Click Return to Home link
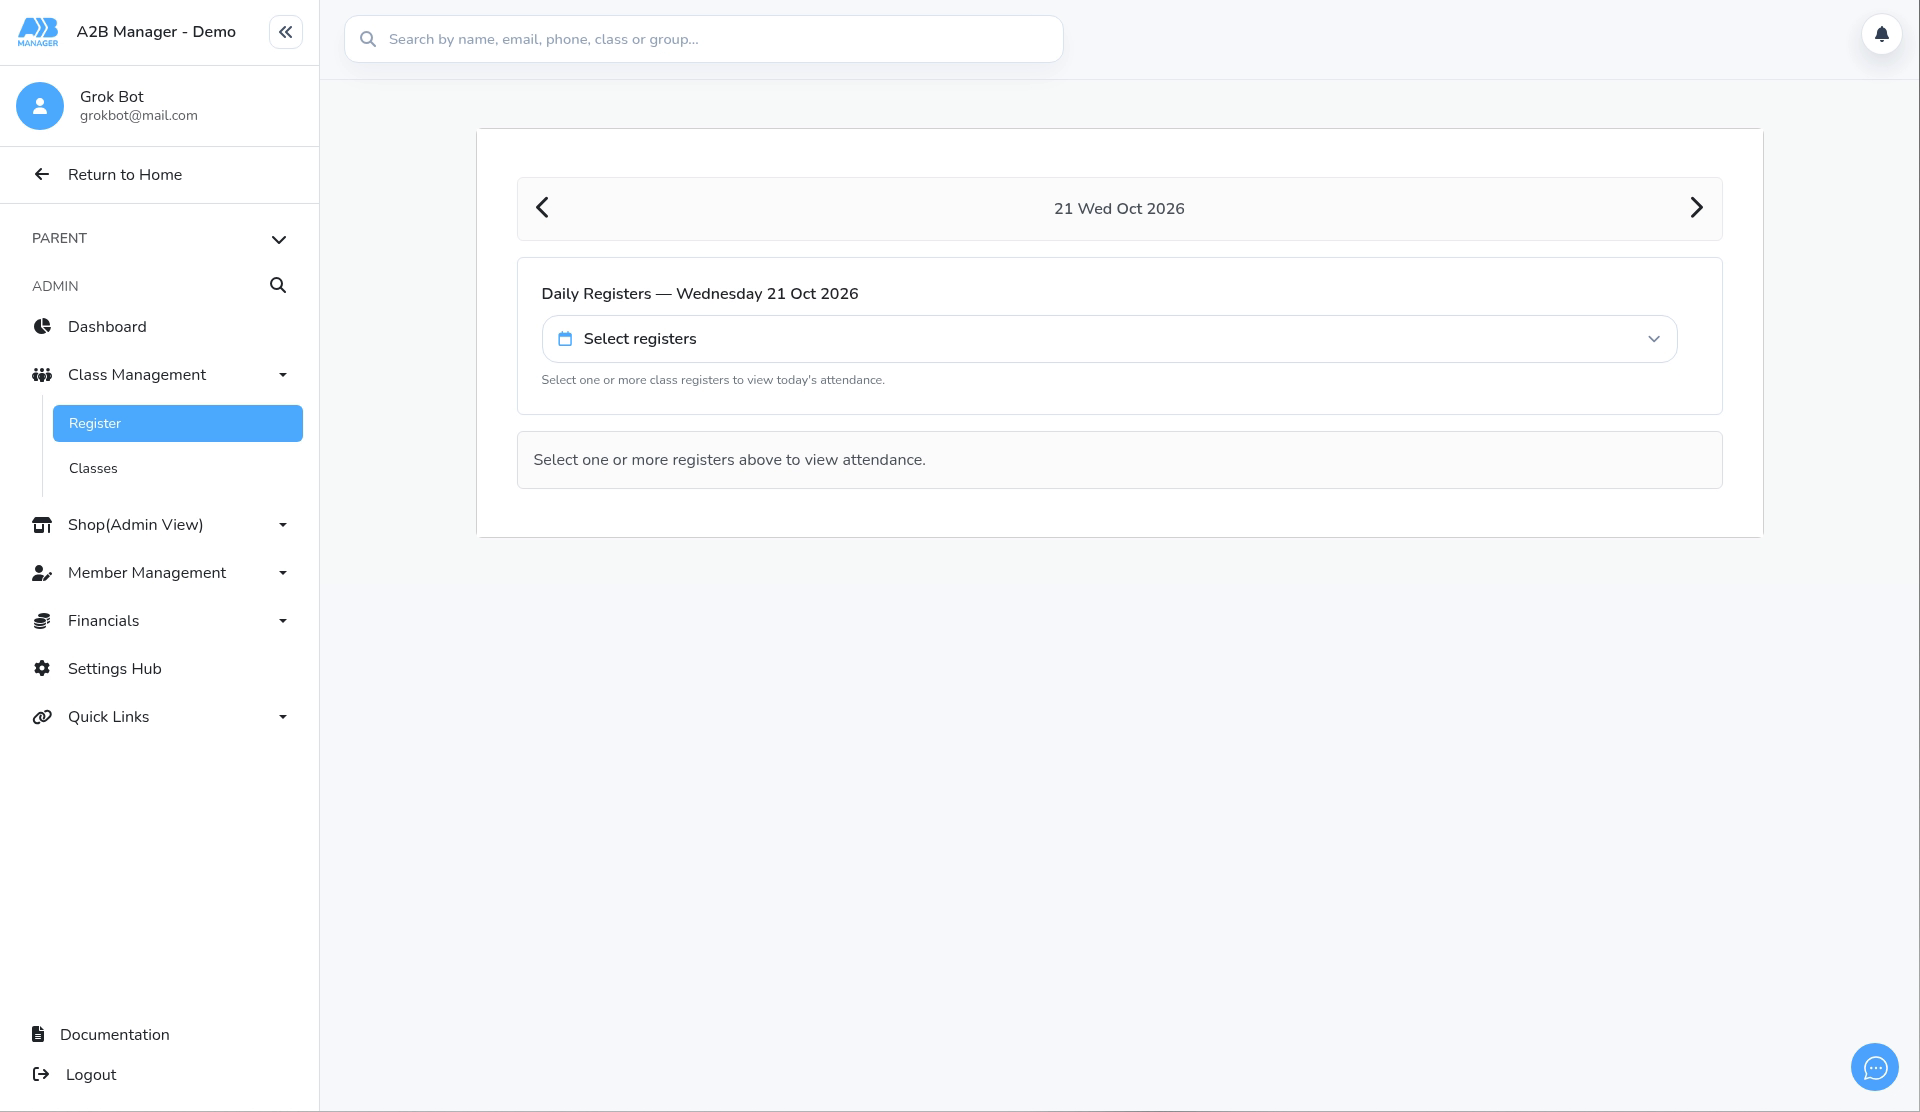This screenshot has width=1920, height=1112. (x=125, y=175)
